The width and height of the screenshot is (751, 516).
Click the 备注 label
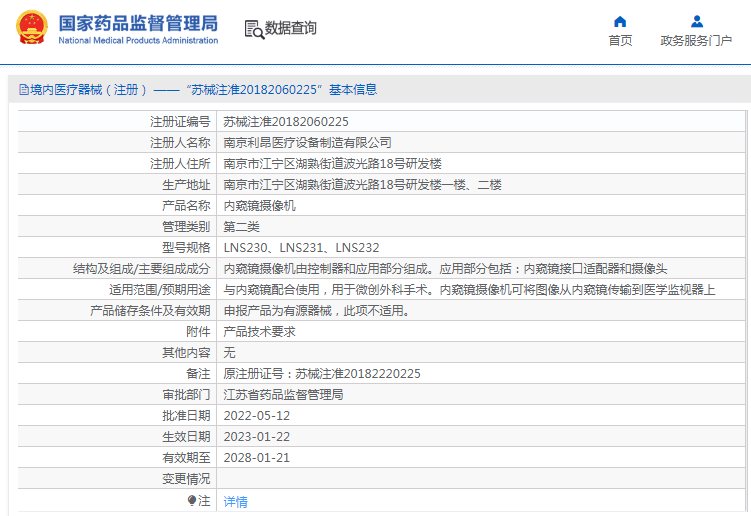[x=198, y=374]
